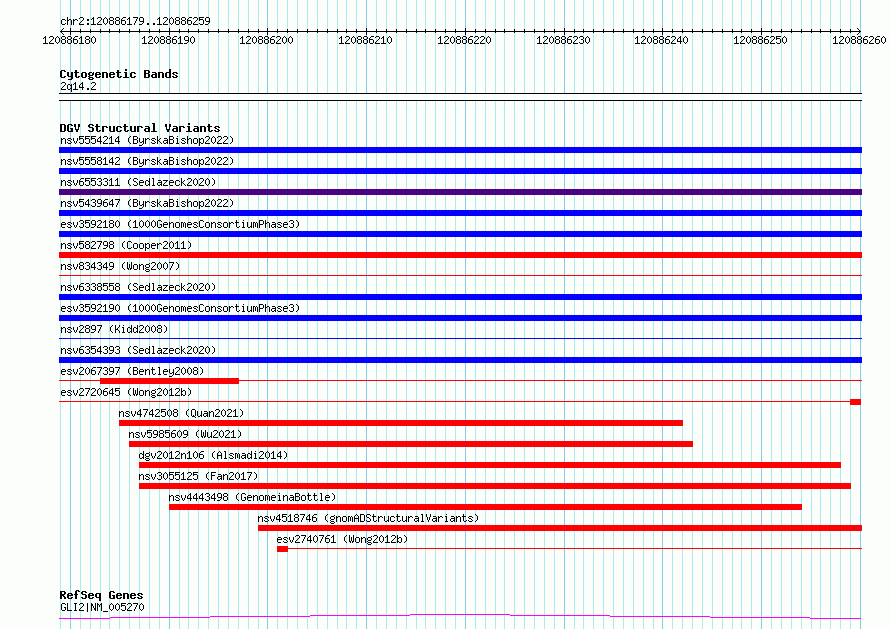The width and height of the screenshot is (890, 629).
Task: Click the chr2:120886179..120886259 region label
Action: (135, 21)
